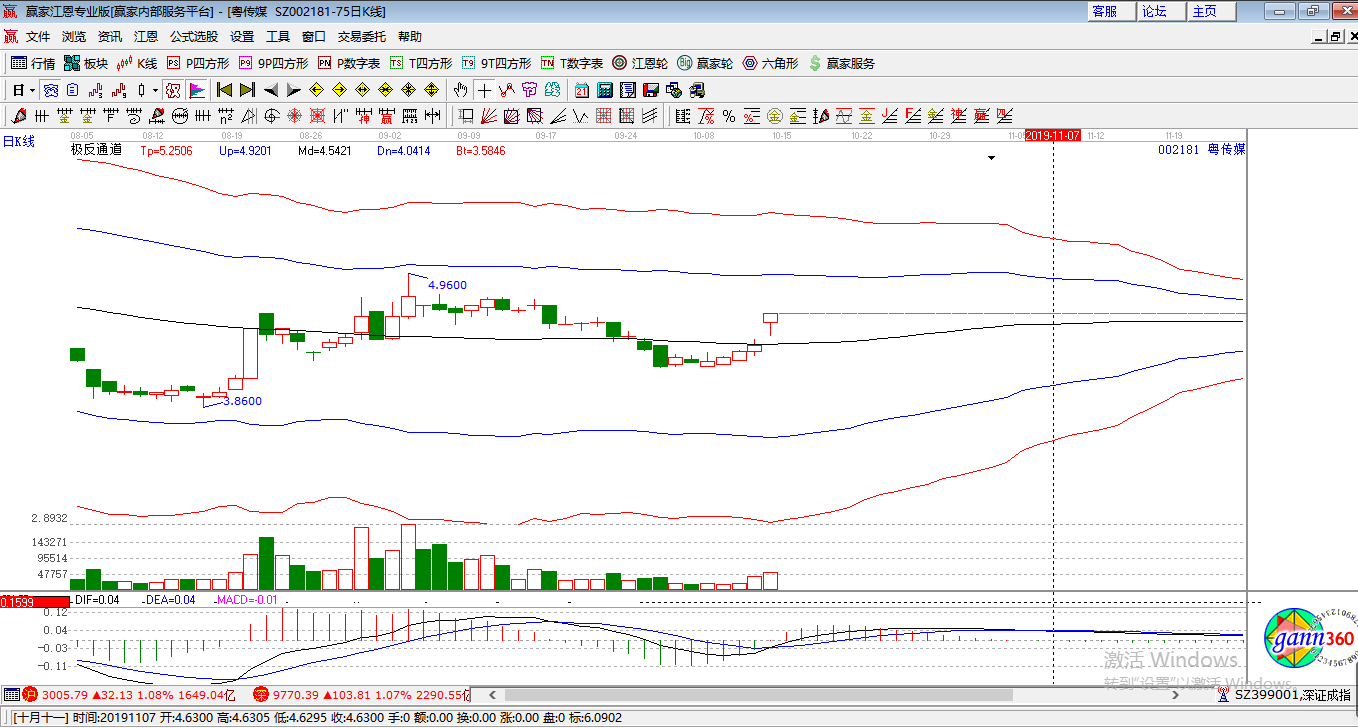Click the stock code 002181 label
Viewport: 1358px width, 728px height.
point(1177,149)
